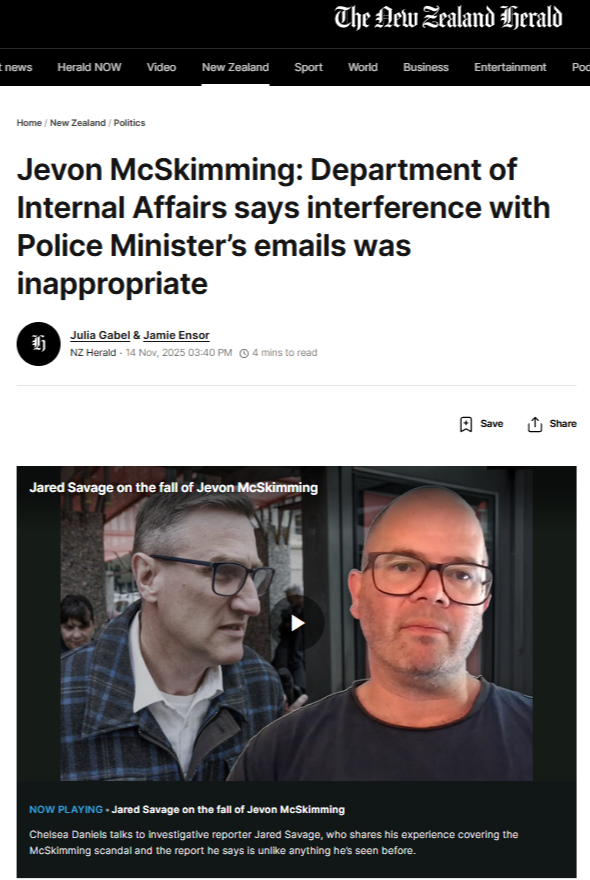Go to the Sport section
This screenshot has height=880, width=590.
pos(308,67)
